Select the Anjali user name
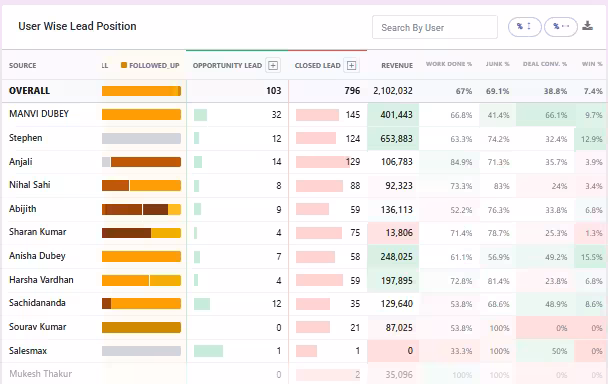Screen dimensions: 608x384 [x=21, y=162]
